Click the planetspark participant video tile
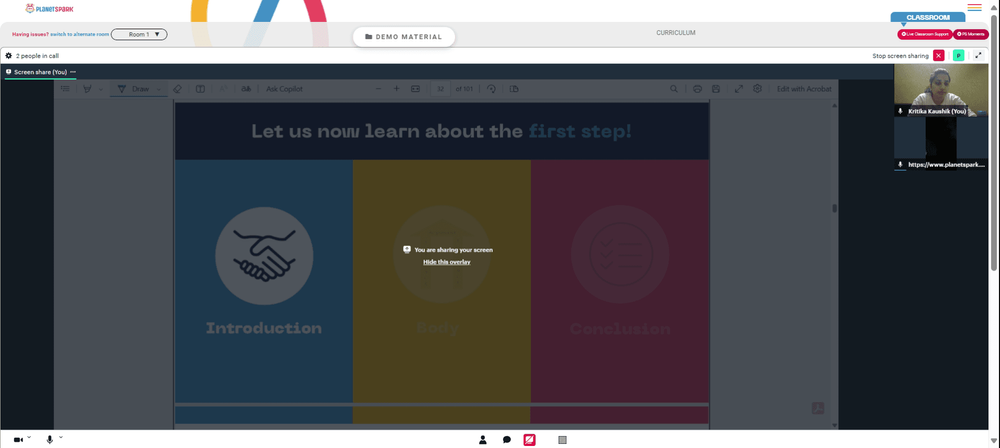 [941, 144]
